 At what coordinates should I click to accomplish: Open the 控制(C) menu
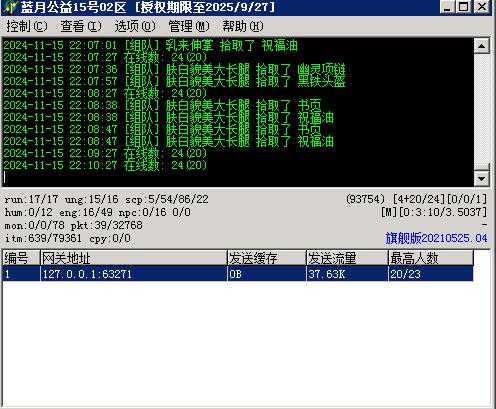[x=27, y=26]
